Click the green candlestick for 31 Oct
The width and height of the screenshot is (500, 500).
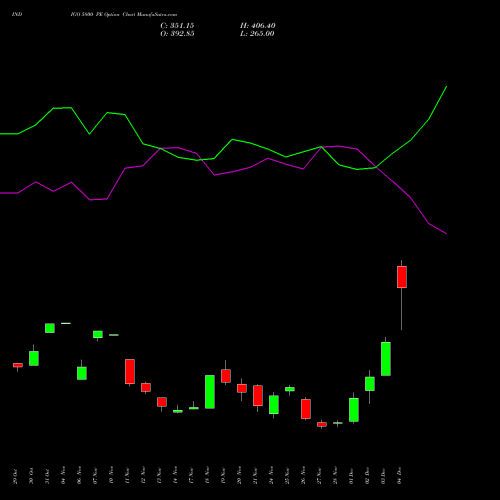(x=50, y=328)
